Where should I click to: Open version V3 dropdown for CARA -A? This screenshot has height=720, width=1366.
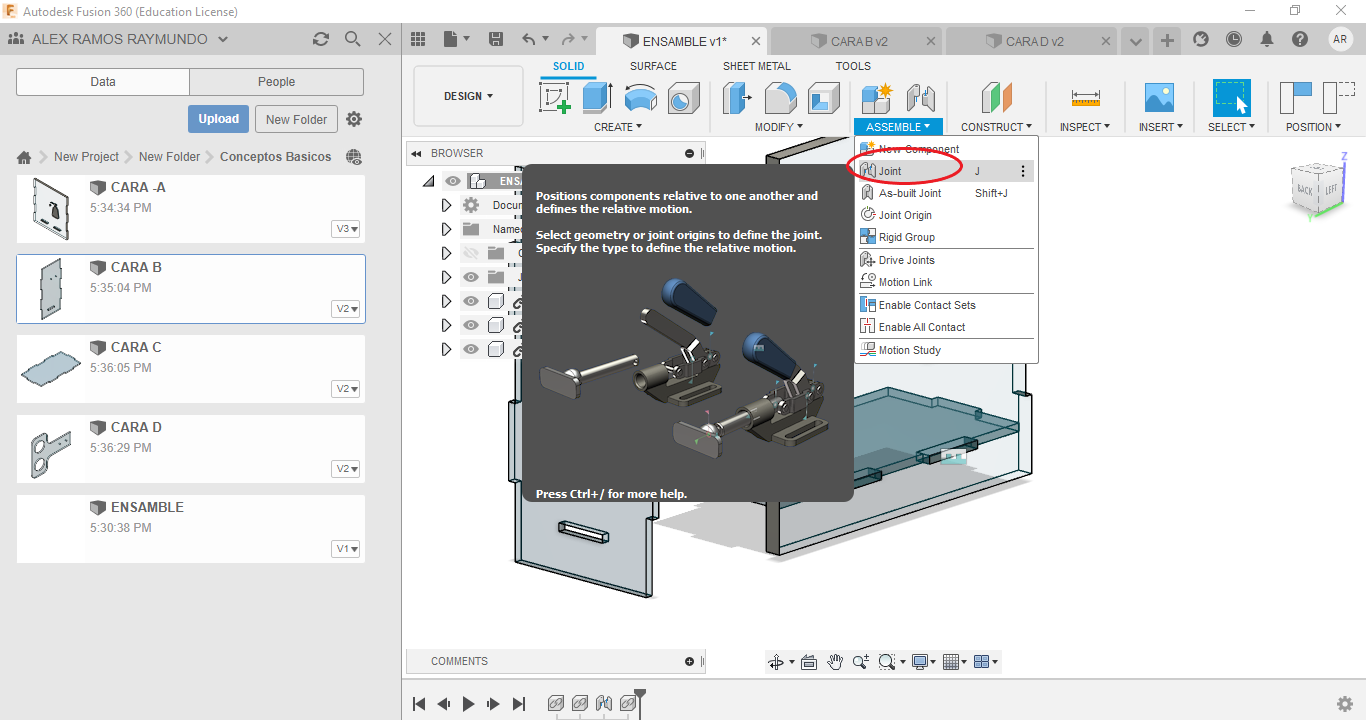tap(346, 229)
